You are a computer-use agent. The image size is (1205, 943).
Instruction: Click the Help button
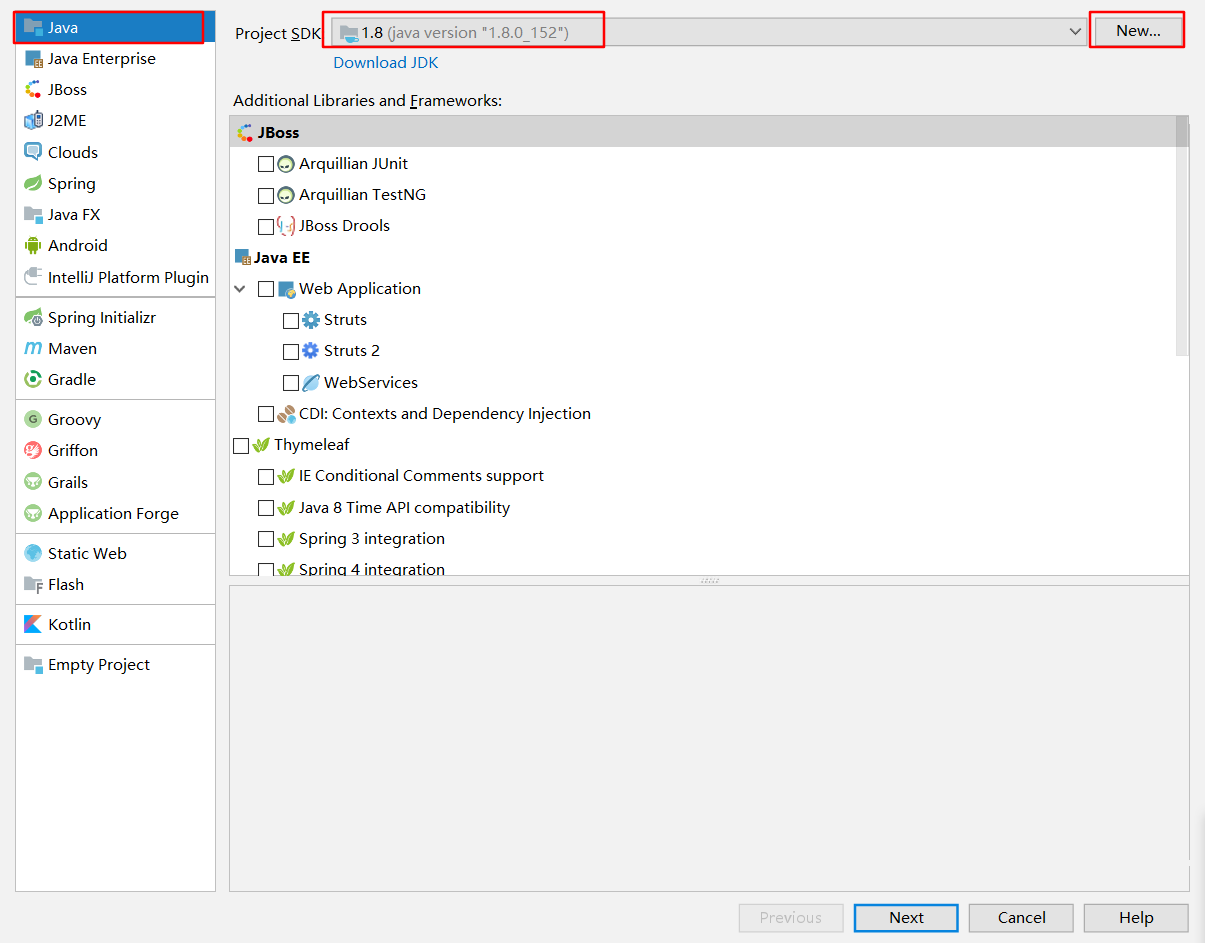(x=1136, y=918)
